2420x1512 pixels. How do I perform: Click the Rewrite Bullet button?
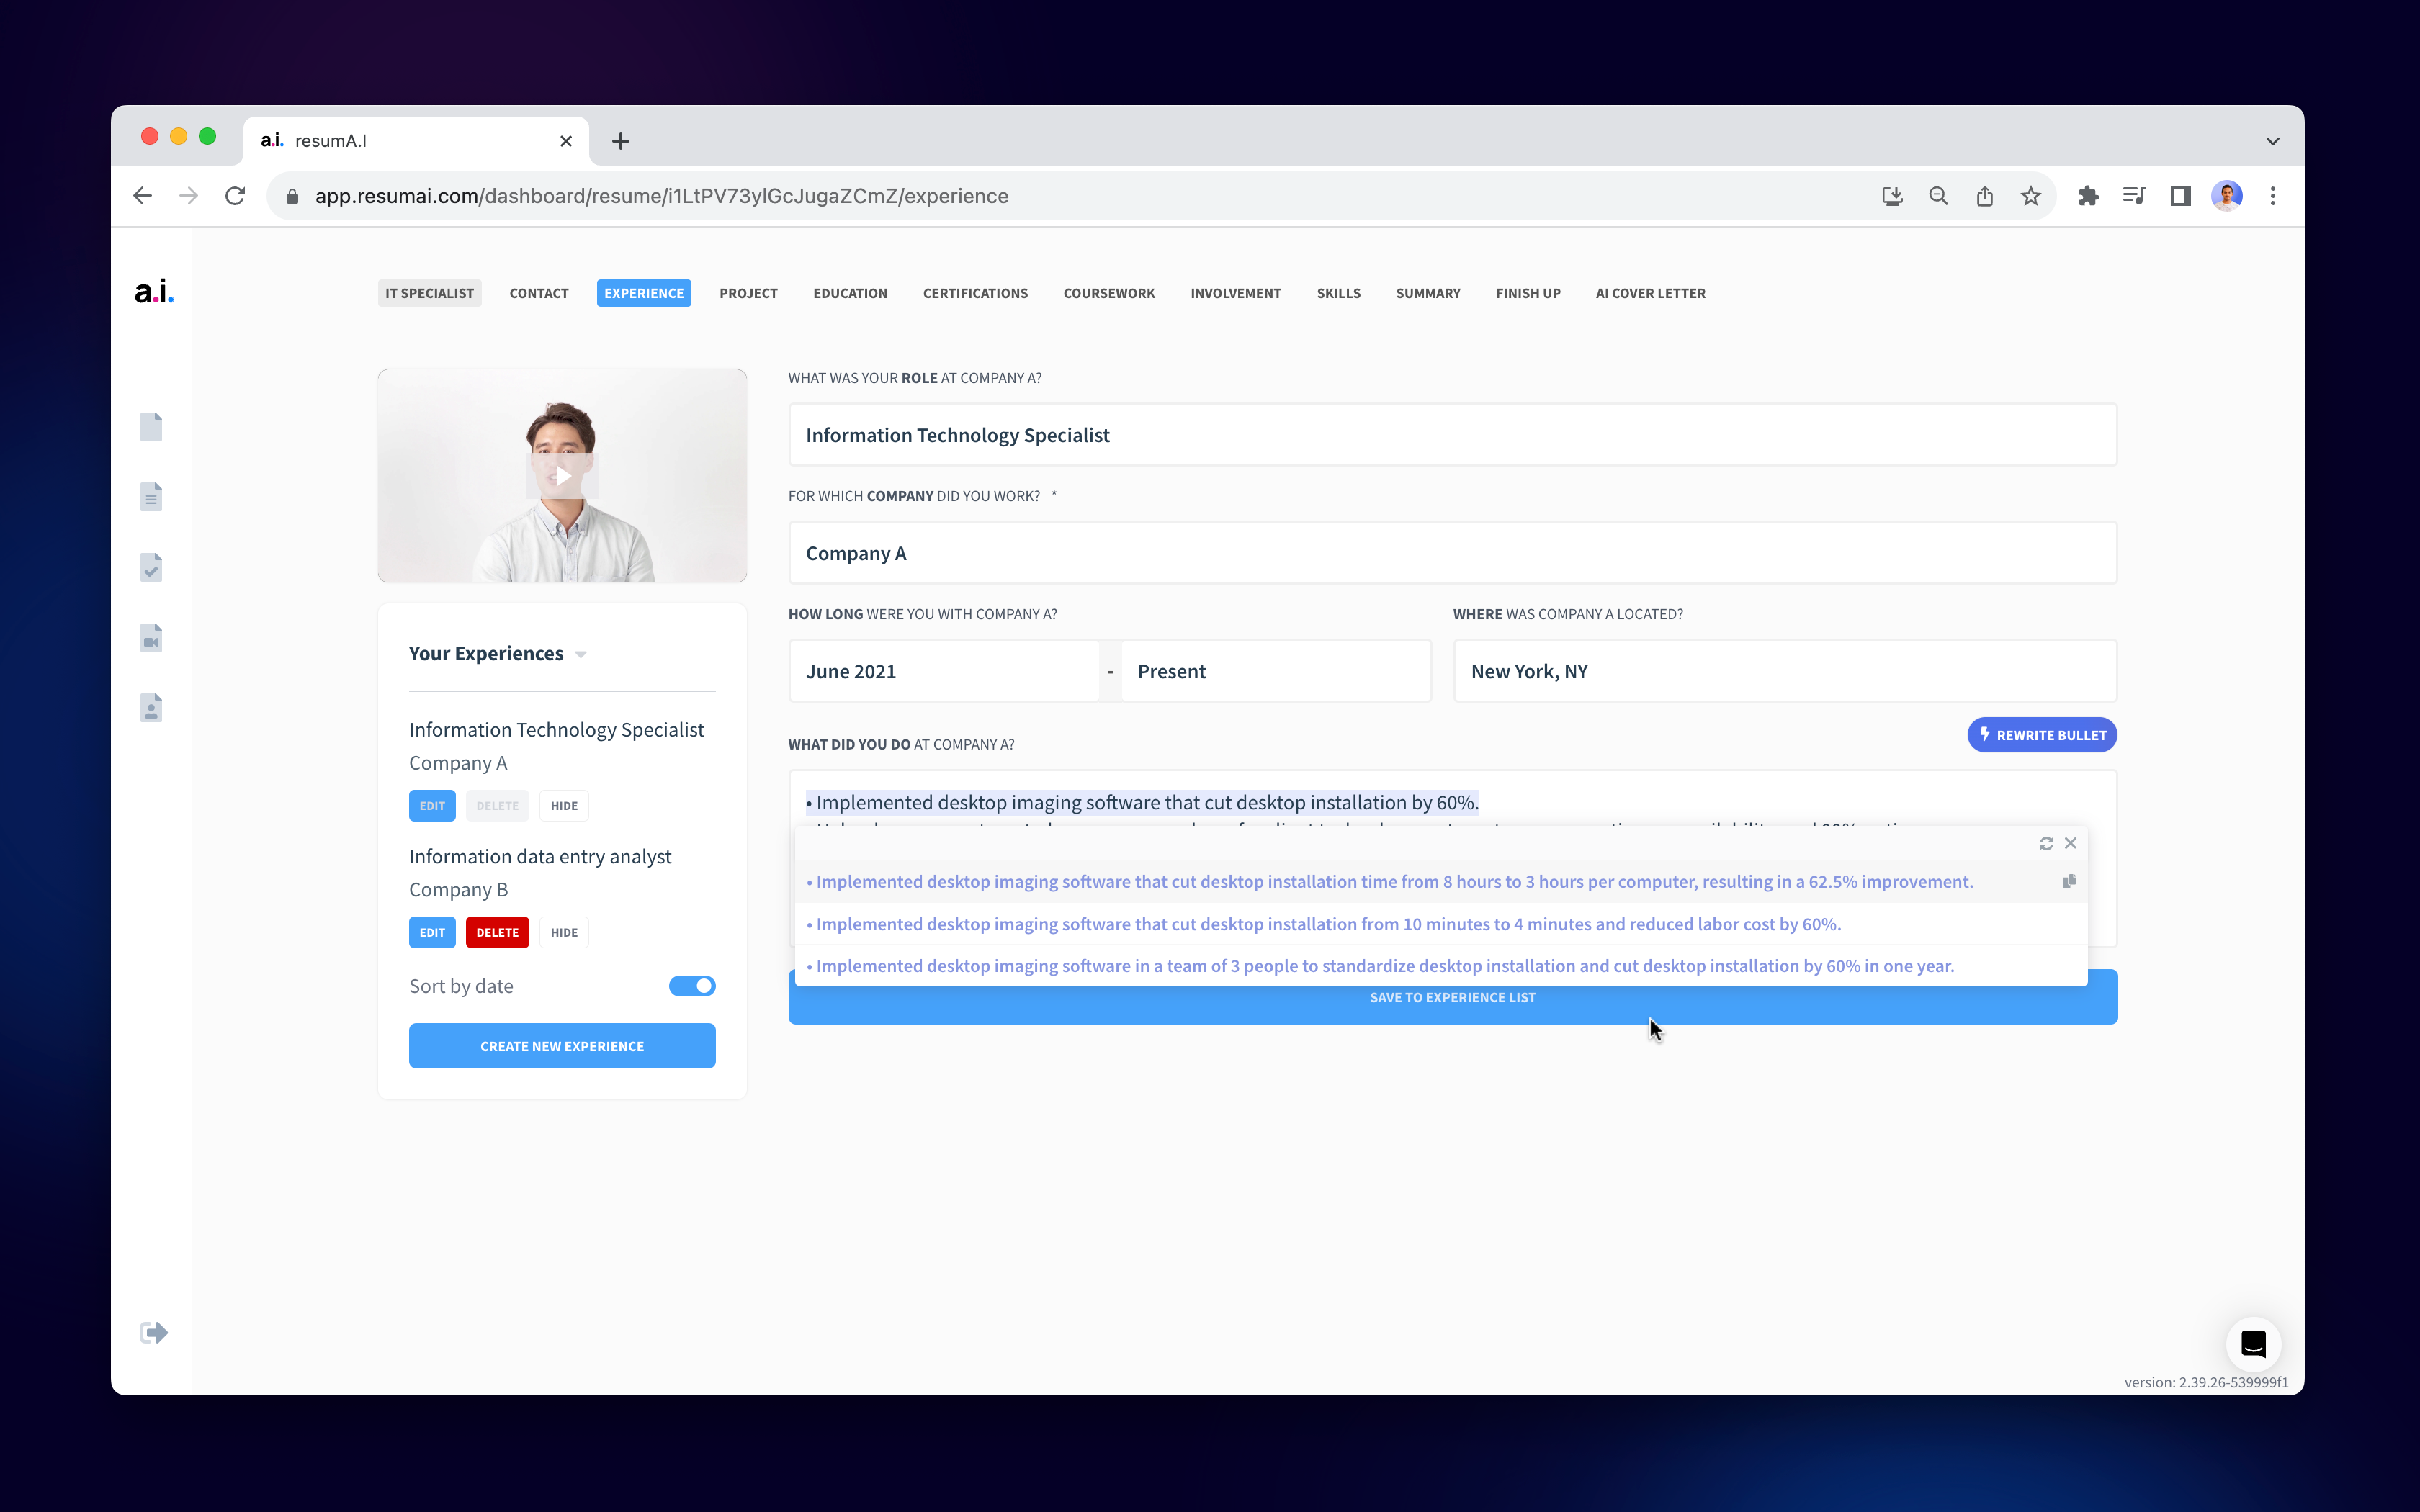point(2042,735)
